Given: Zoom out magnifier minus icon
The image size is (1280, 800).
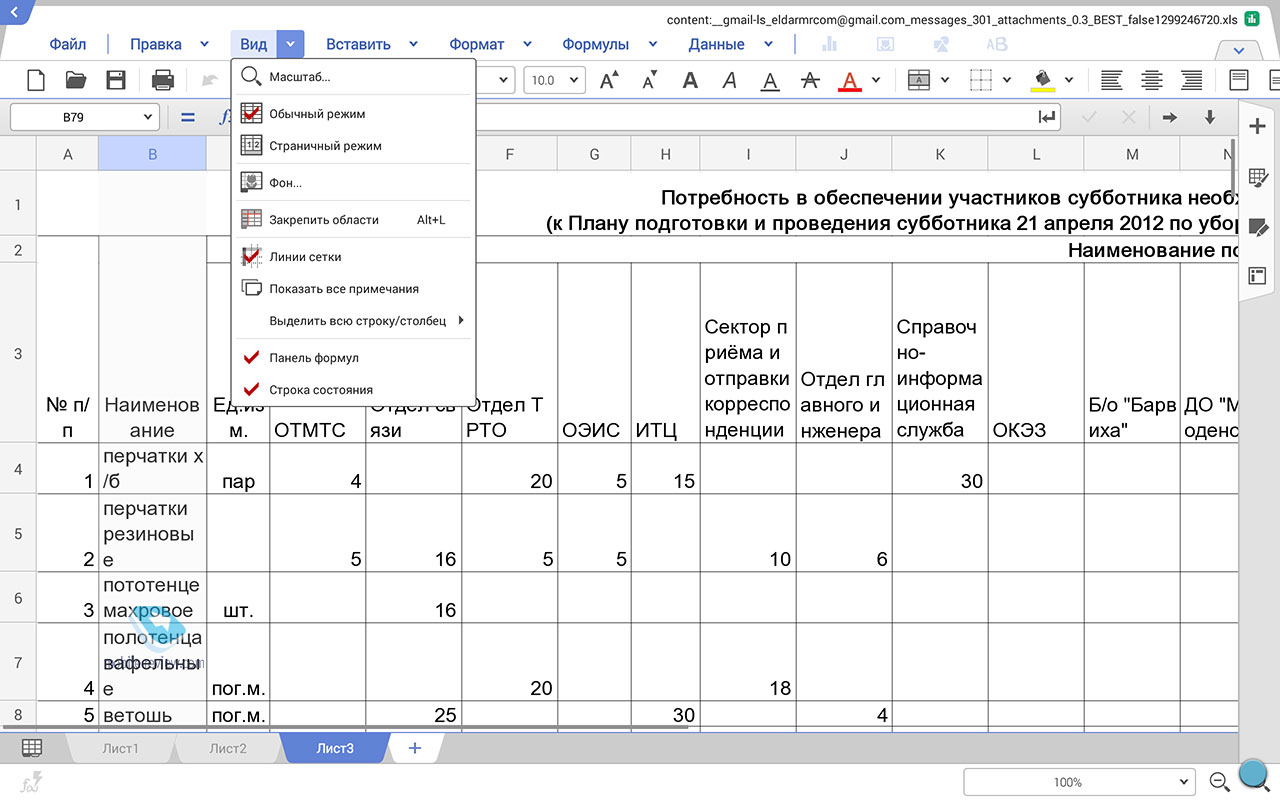Looking at the screenshot, I should tap(1219, 782).
